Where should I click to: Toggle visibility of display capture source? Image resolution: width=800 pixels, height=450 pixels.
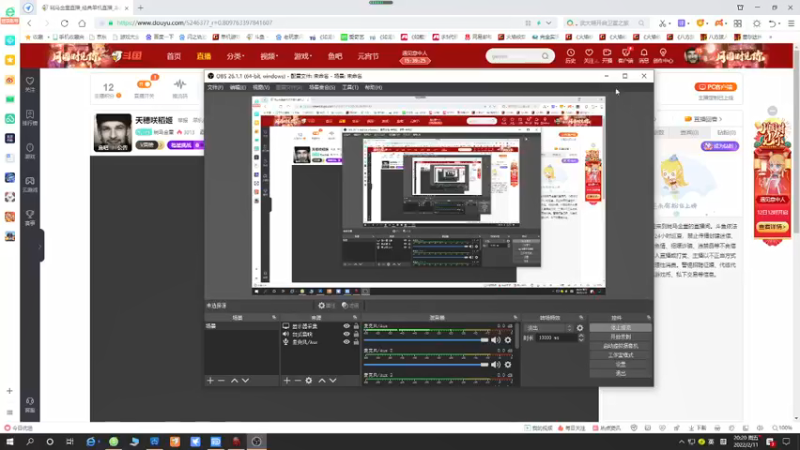point(346,326)
